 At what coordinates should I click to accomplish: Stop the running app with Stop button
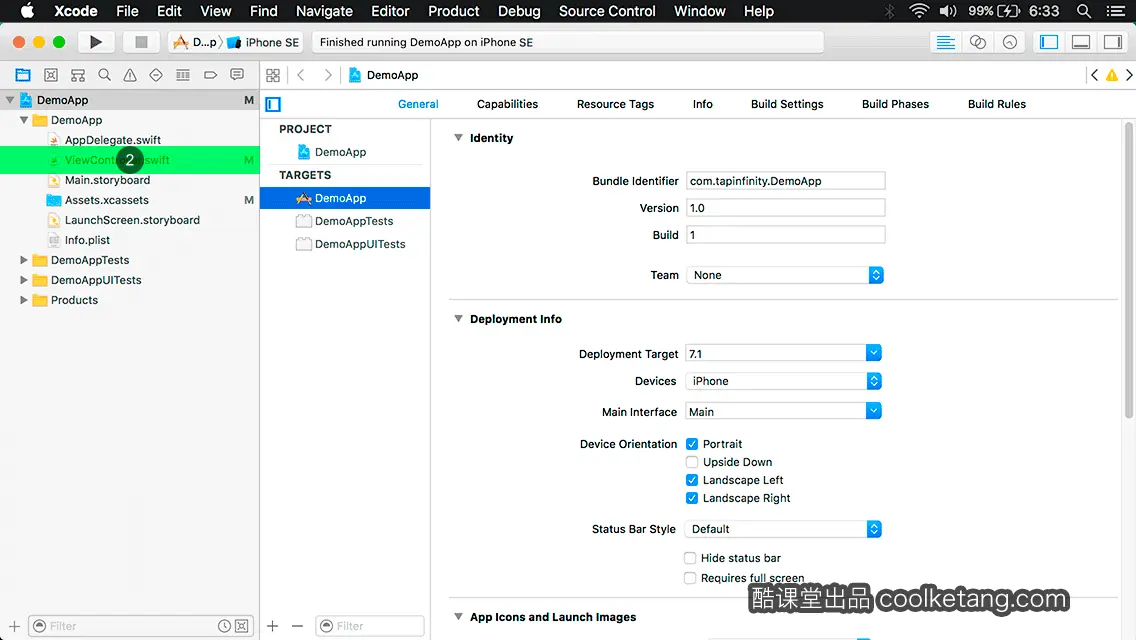[141, 42]
